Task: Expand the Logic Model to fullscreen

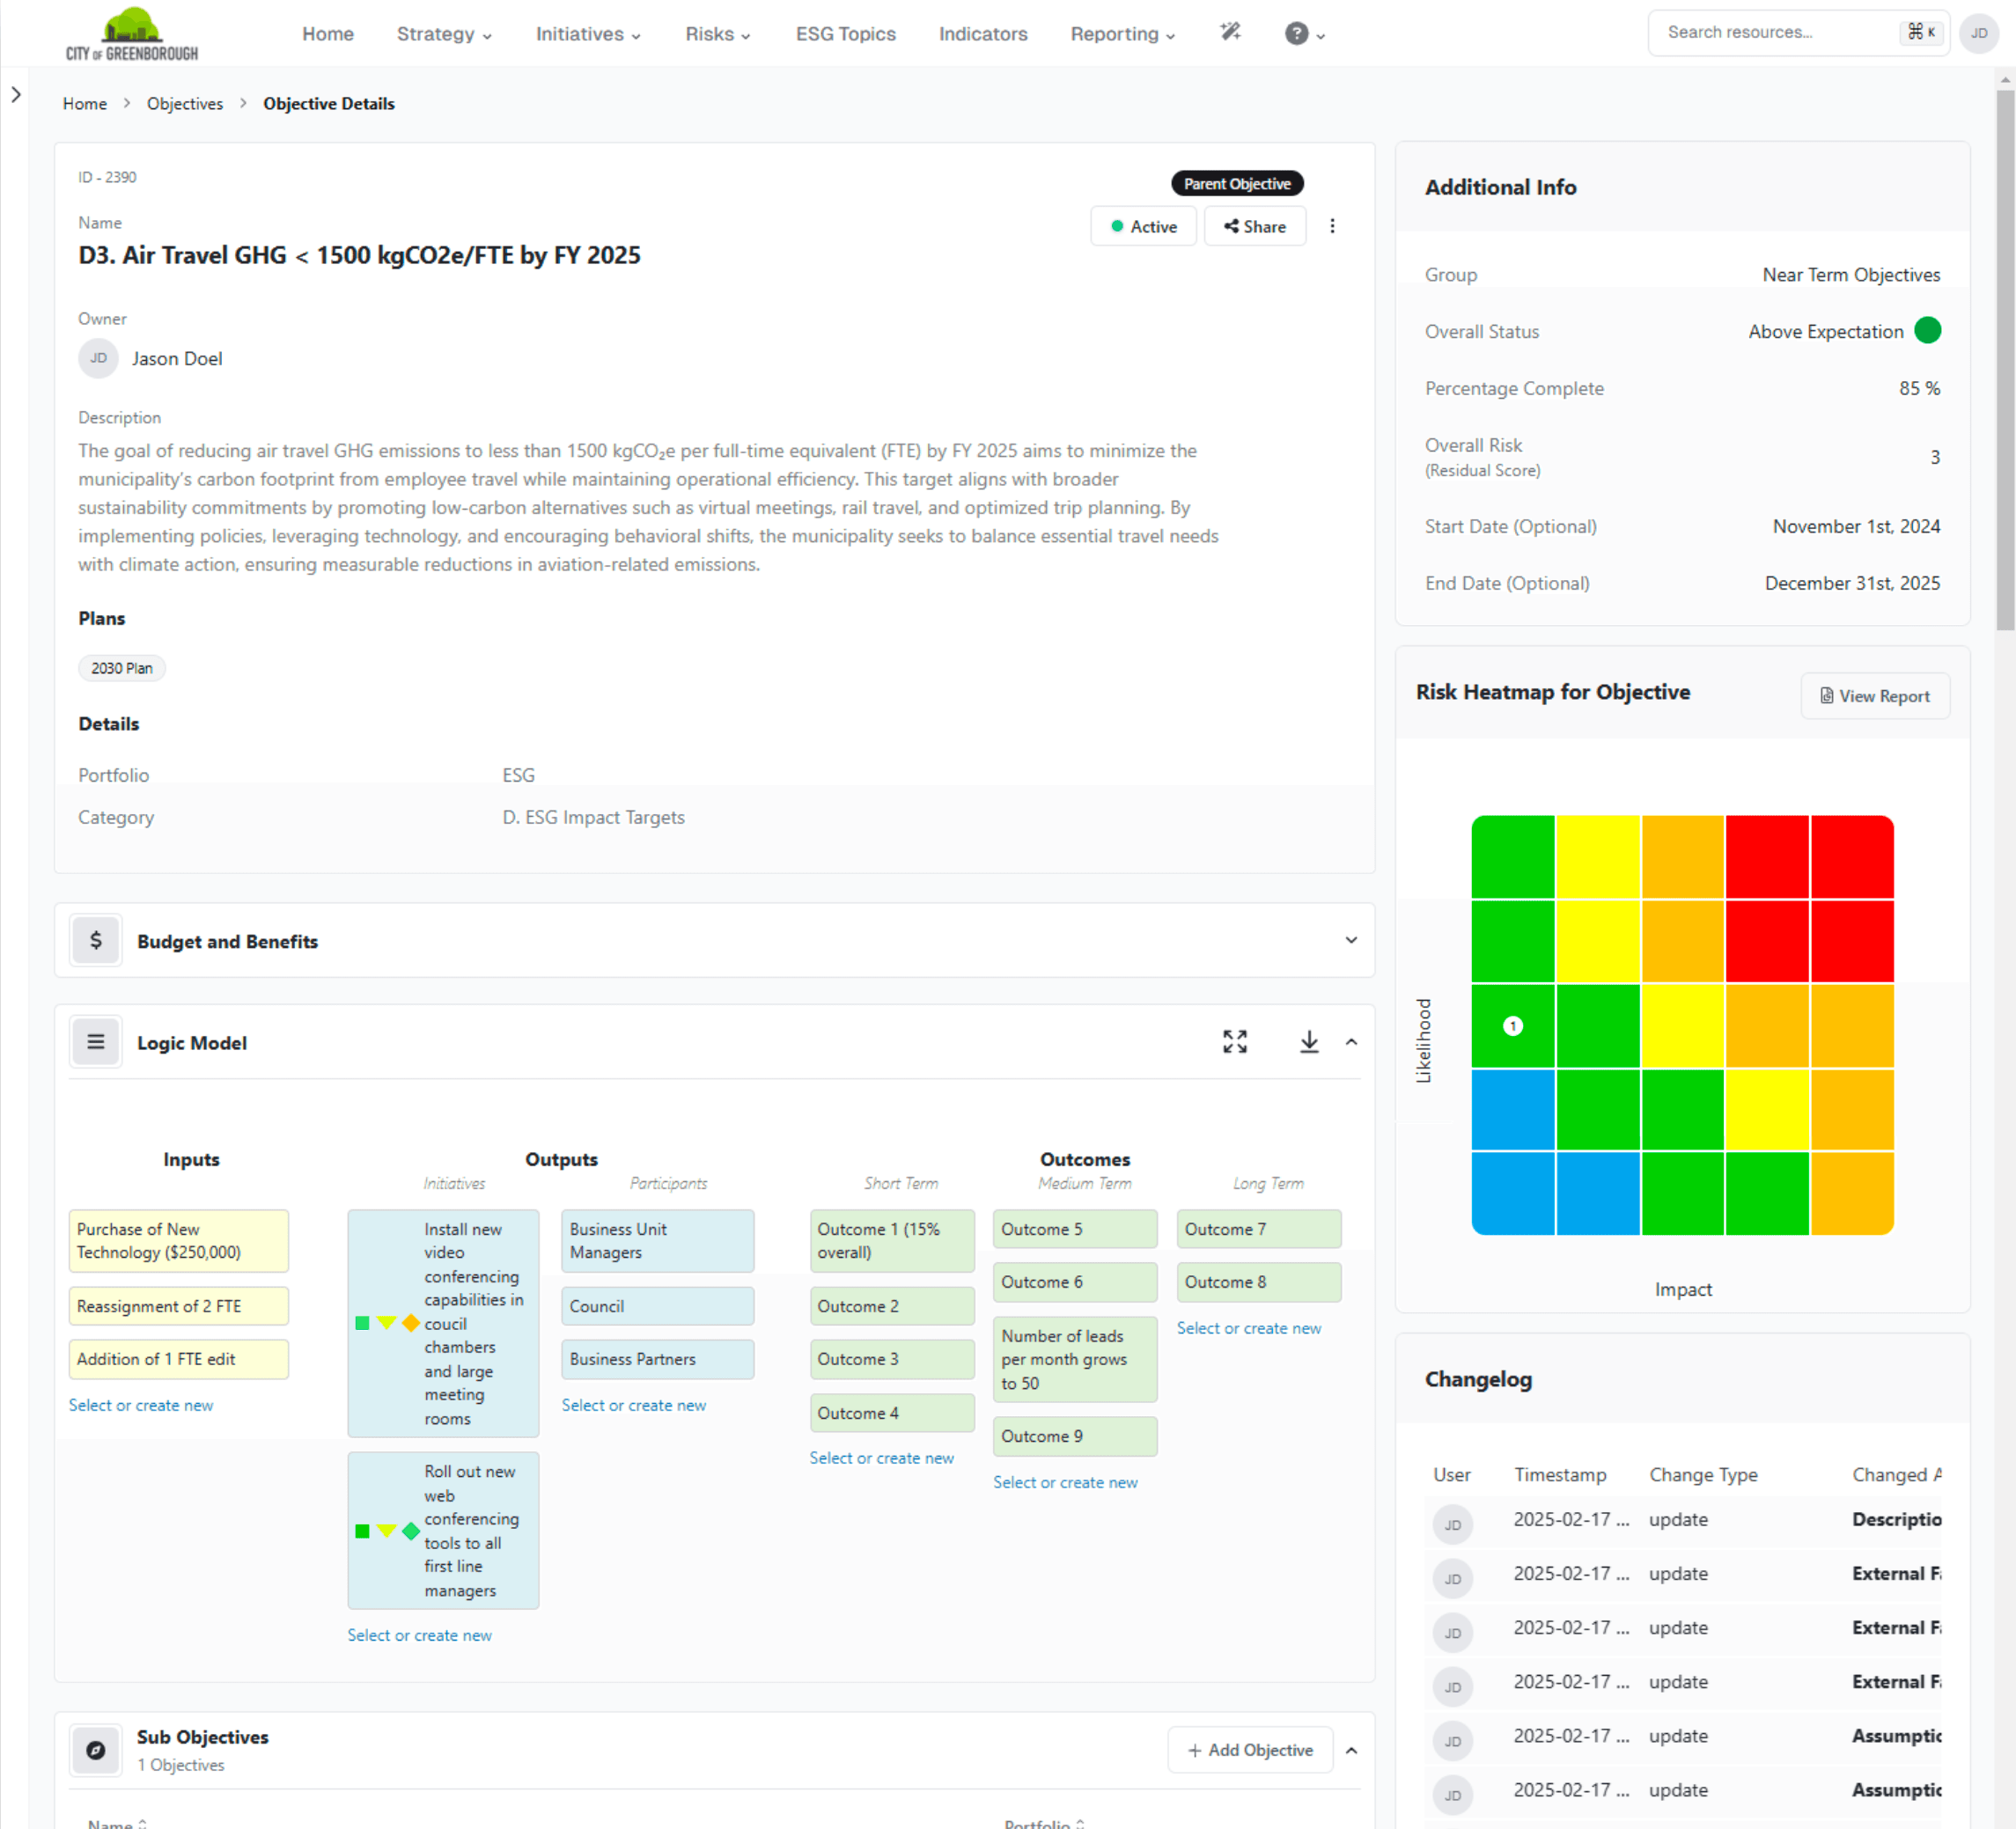Action: click(1235, 1042)
